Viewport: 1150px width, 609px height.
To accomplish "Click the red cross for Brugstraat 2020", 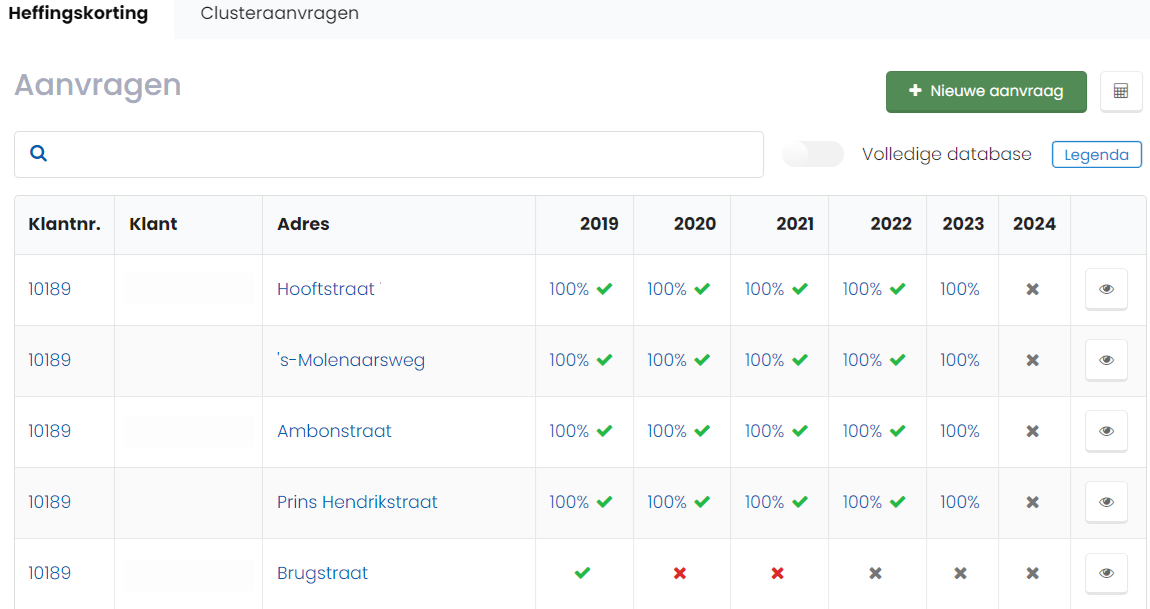I will pyautogui.click(x=680, y=573).
